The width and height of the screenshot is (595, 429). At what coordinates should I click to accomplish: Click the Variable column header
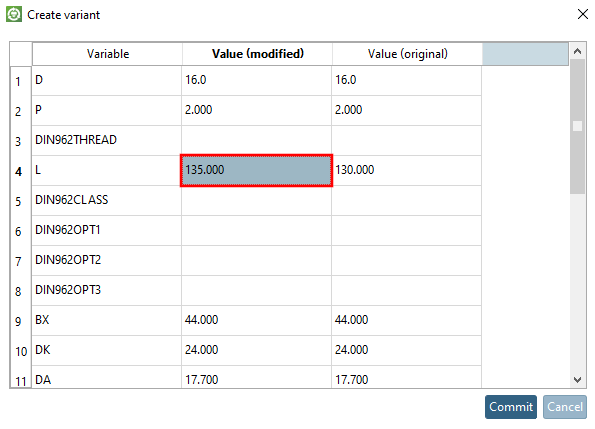point(107,54)
